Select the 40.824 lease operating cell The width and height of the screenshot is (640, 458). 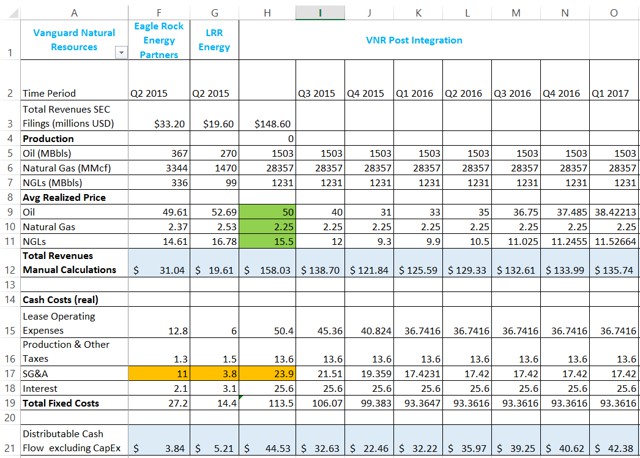(x=369, y=322)
